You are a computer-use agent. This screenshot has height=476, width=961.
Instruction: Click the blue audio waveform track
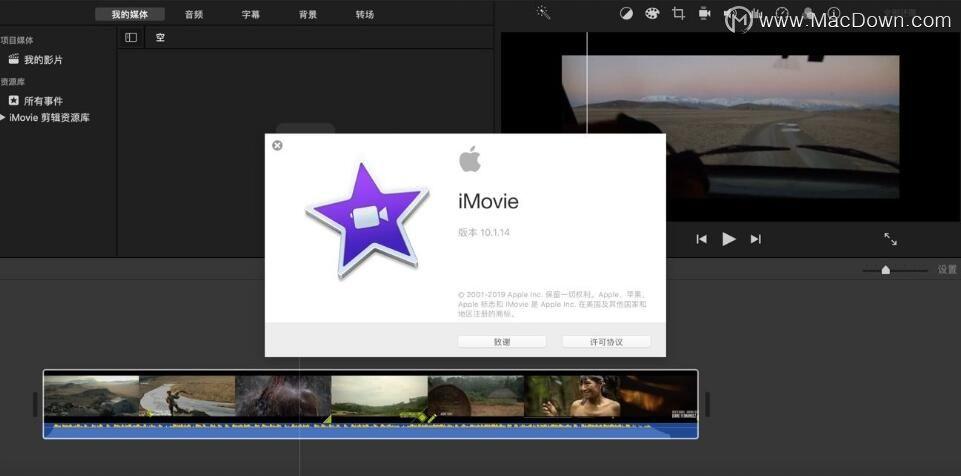[x=371, y=429]
